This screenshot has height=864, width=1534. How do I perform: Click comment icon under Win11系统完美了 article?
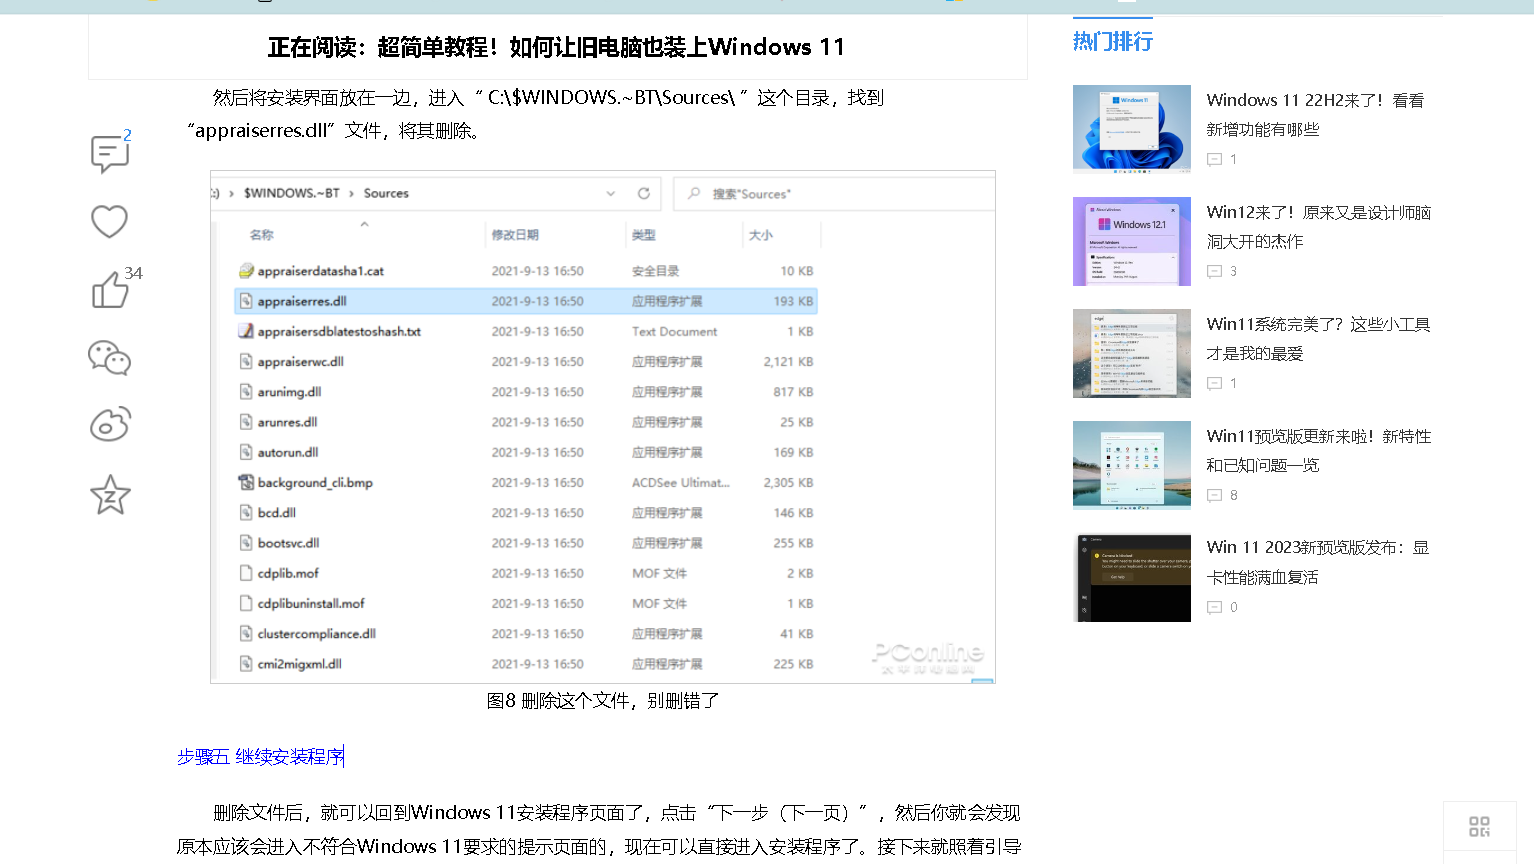tap(1214, 383)
